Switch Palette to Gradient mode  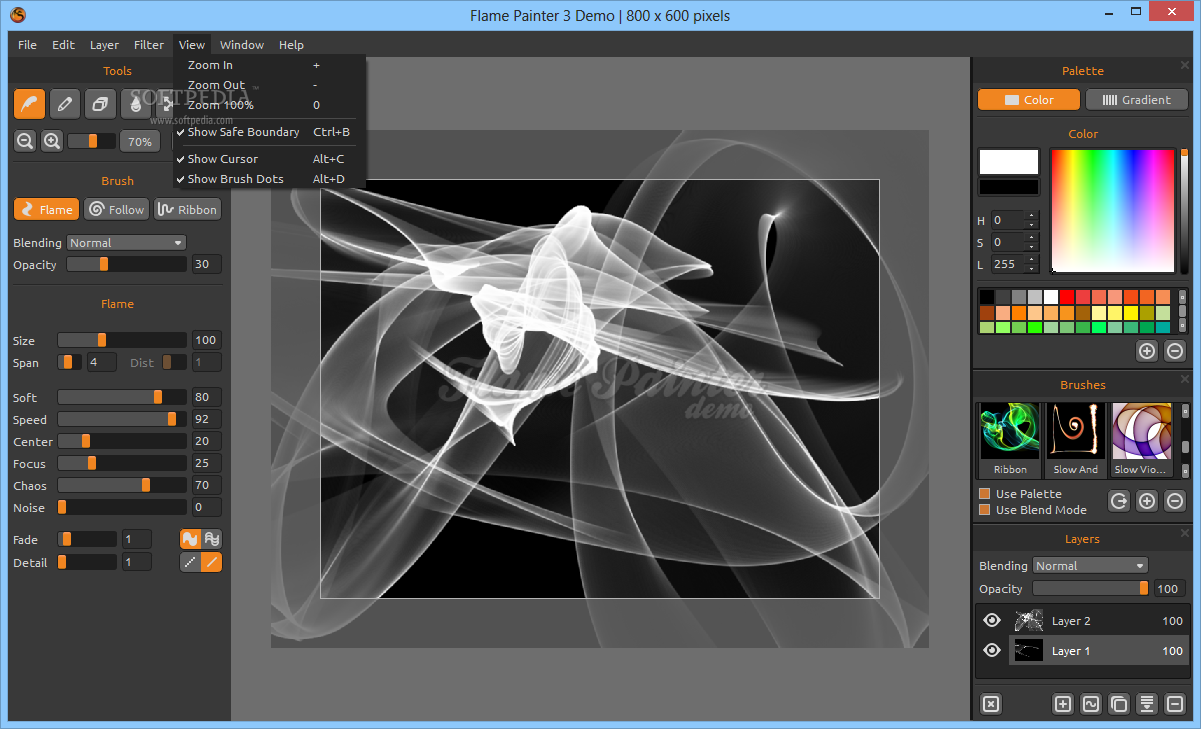pyautogui.click(x=1136, y=100)
